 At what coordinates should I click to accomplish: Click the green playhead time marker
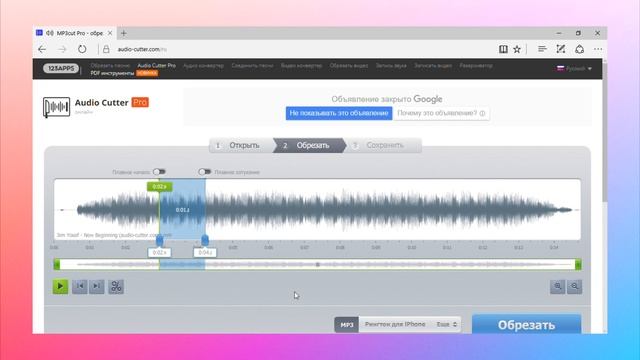(x=160, y=187)
